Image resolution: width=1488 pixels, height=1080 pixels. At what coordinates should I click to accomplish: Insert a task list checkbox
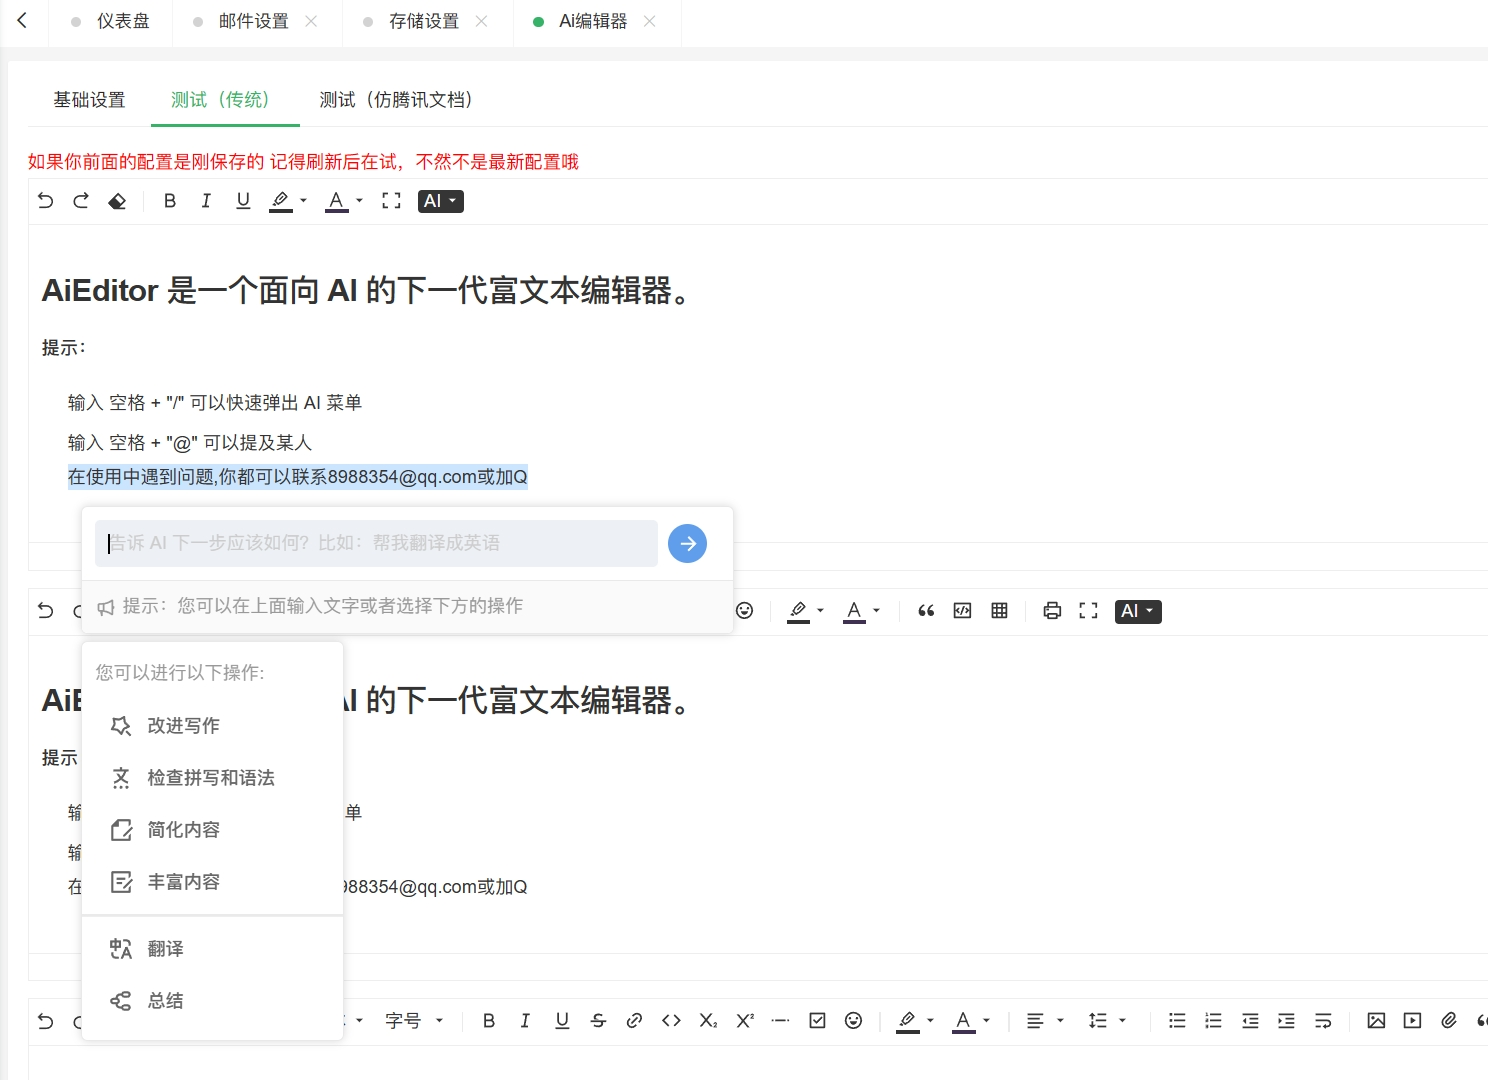[817, 1021]
